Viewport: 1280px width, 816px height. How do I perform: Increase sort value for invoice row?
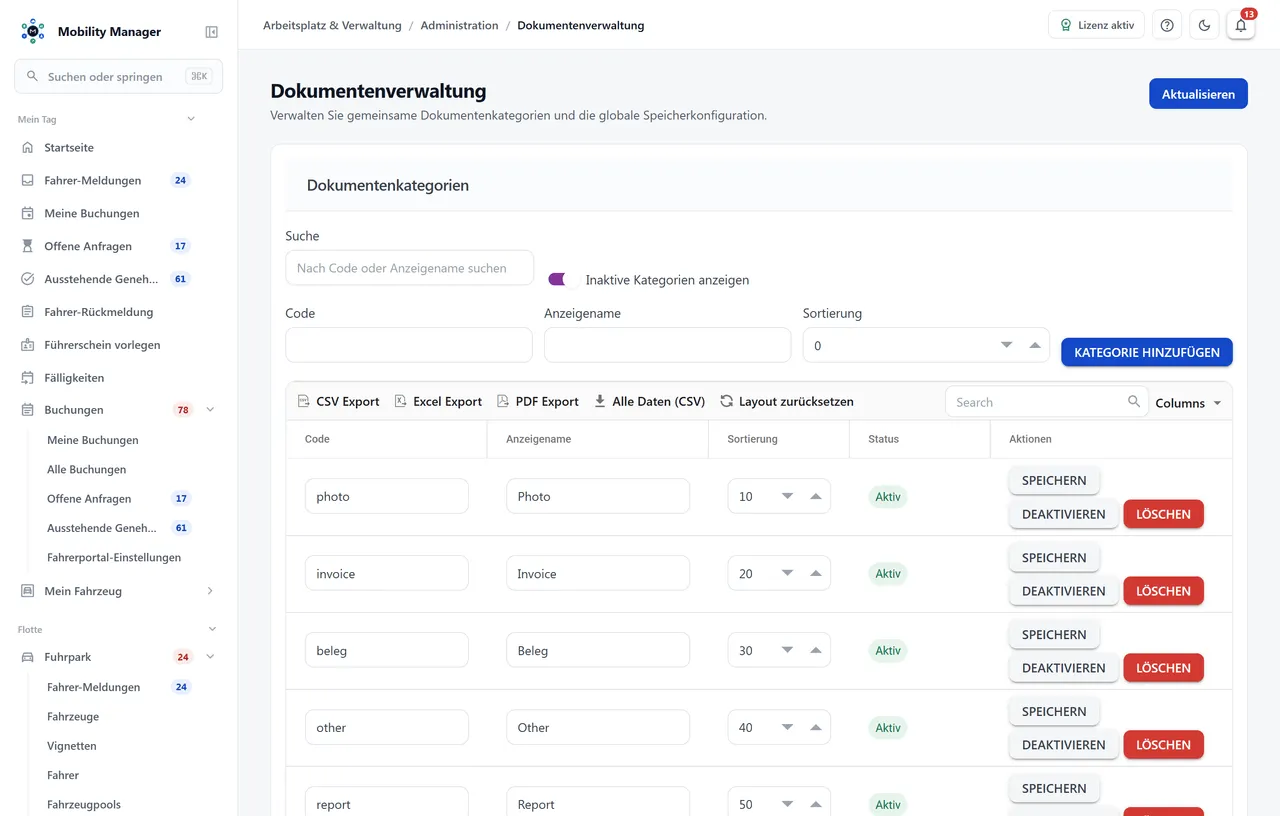tap(815, 574)
